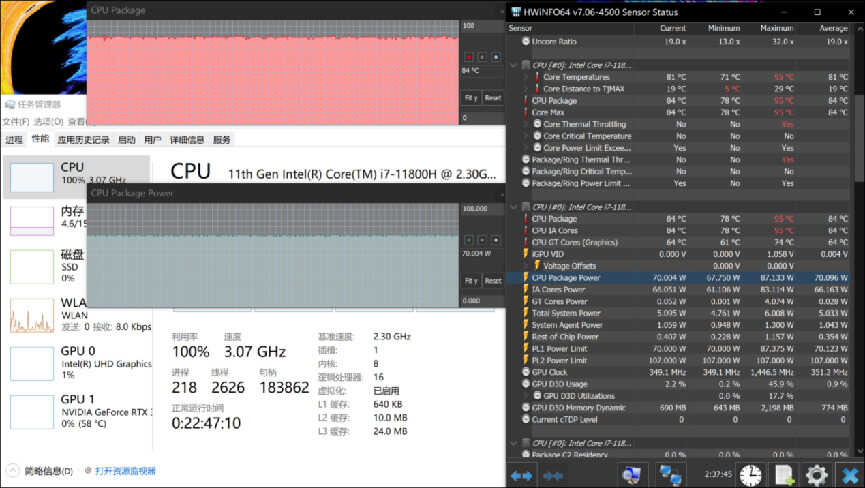Click Reset in CPU Package Power graph
Image resolution: width=865 pixels, height=488 pixels.
[x=493, y=281]
